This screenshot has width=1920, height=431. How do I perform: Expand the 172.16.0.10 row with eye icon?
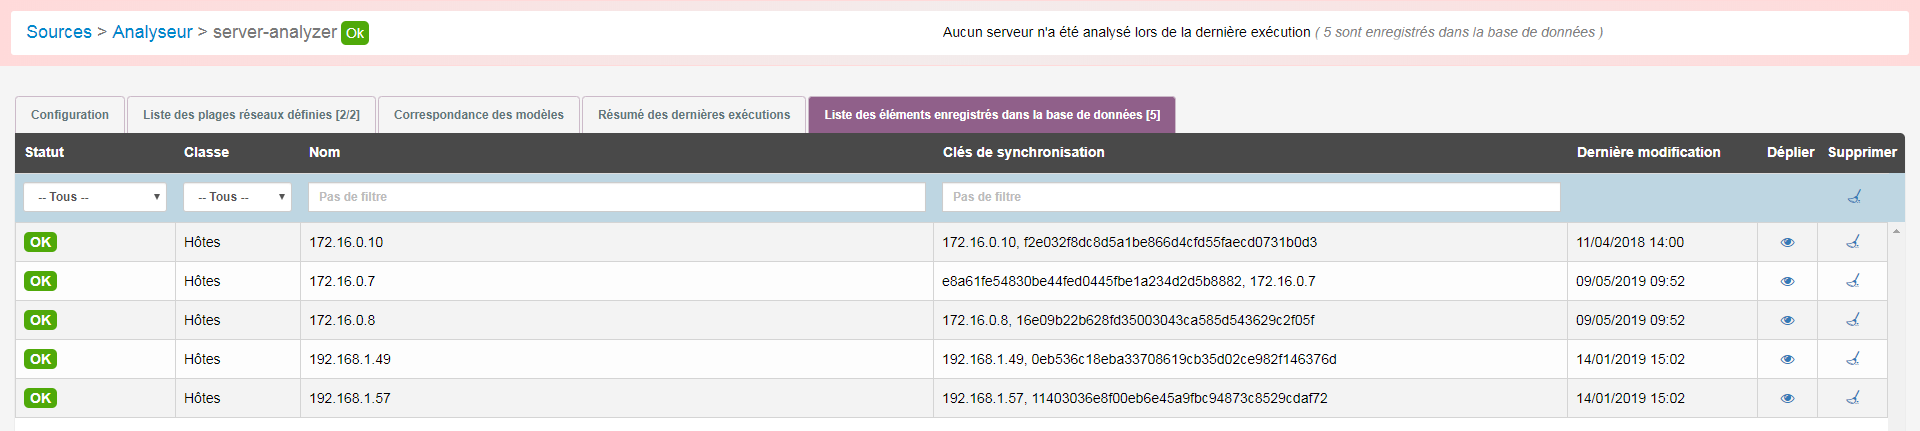[x=1787, y=242]
